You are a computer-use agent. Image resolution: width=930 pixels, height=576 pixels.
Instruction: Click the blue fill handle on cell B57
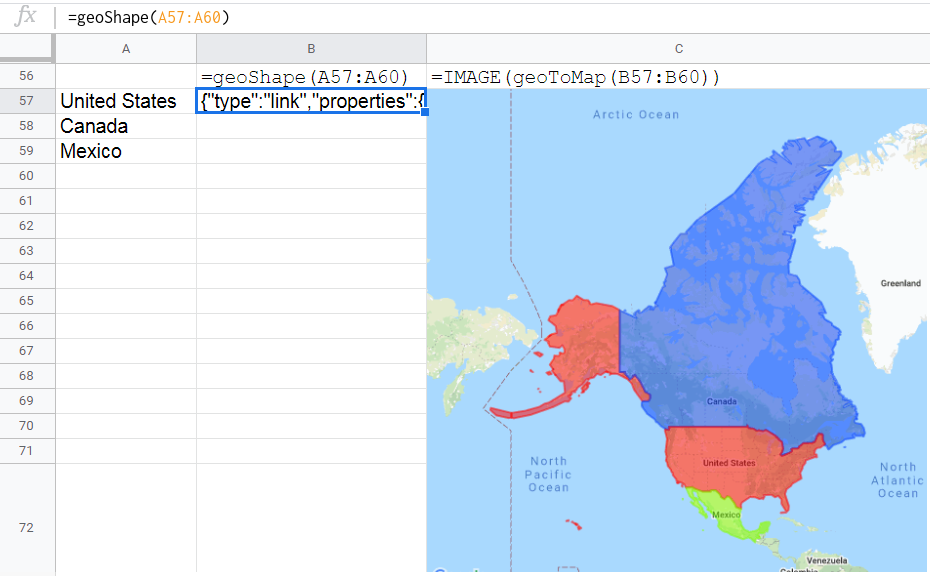426,113
